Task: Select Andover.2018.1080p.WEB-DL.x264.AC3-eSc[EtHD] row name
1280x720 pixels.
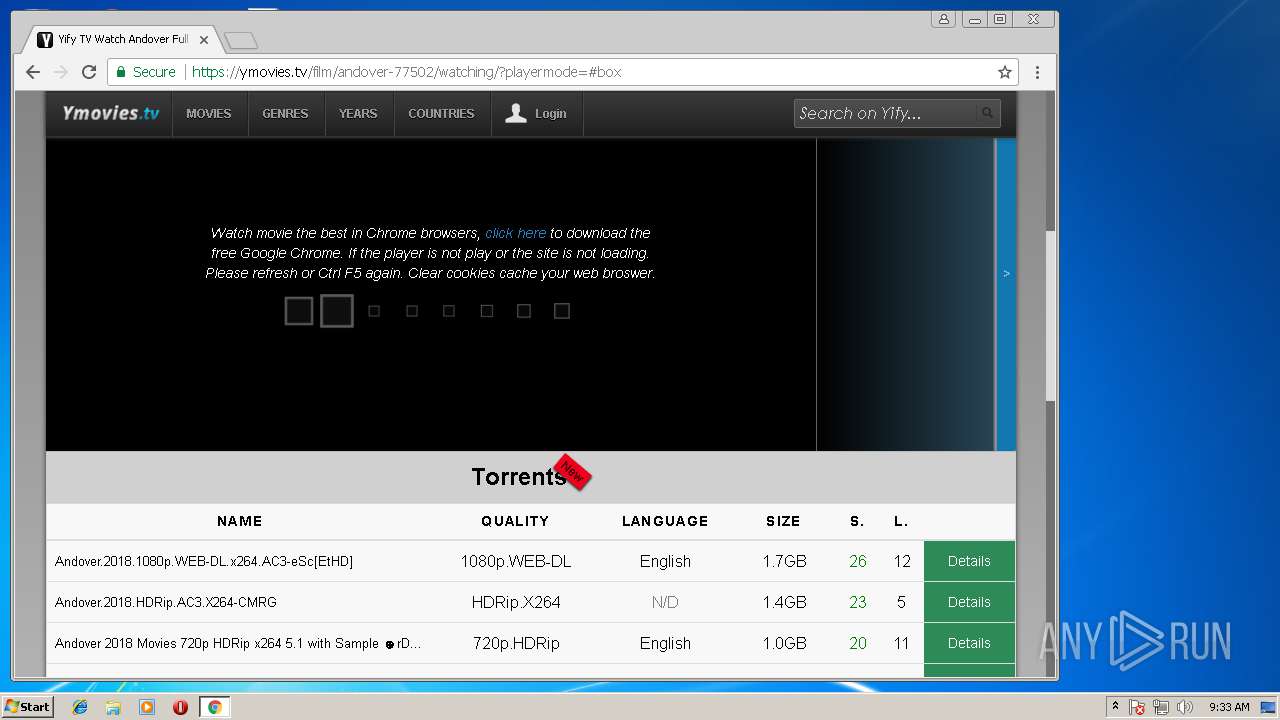Action: [204, 561]
